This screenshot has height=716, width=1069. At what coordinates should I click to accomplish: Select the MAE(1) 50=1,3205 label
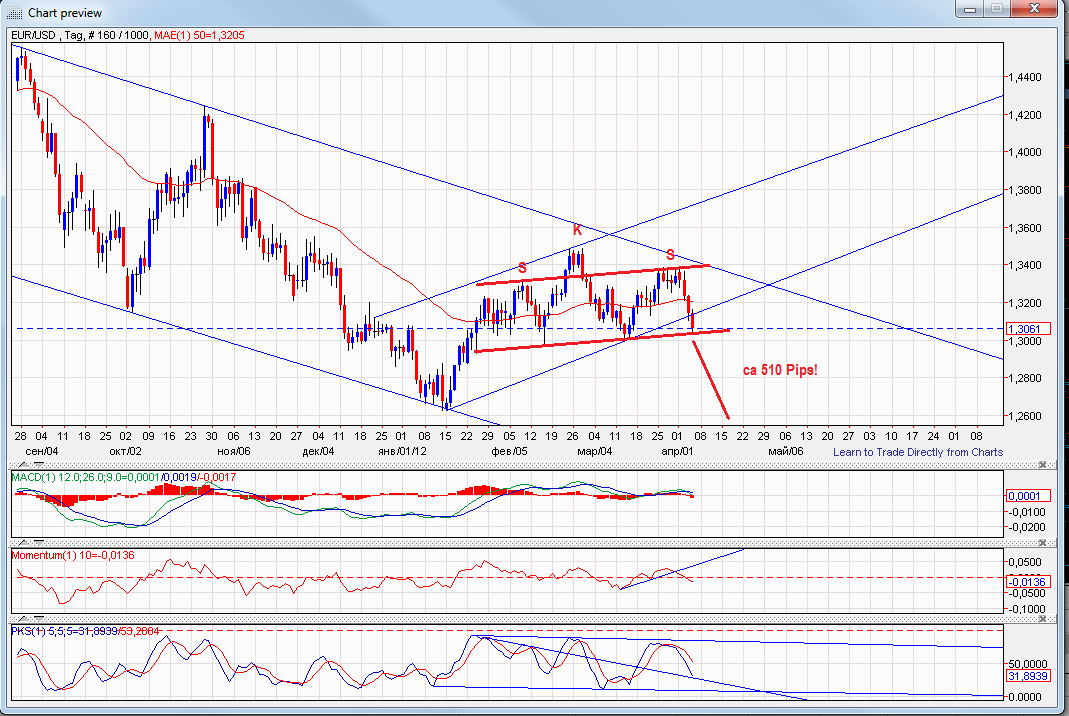pos(199,35)
